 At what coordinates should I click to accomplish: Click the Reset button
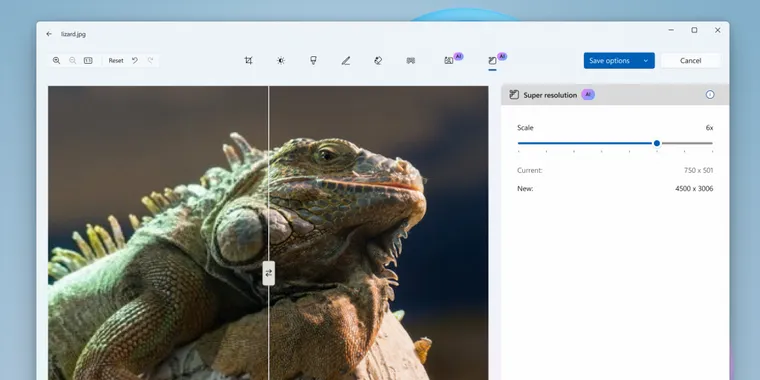[x=116, y=61]
